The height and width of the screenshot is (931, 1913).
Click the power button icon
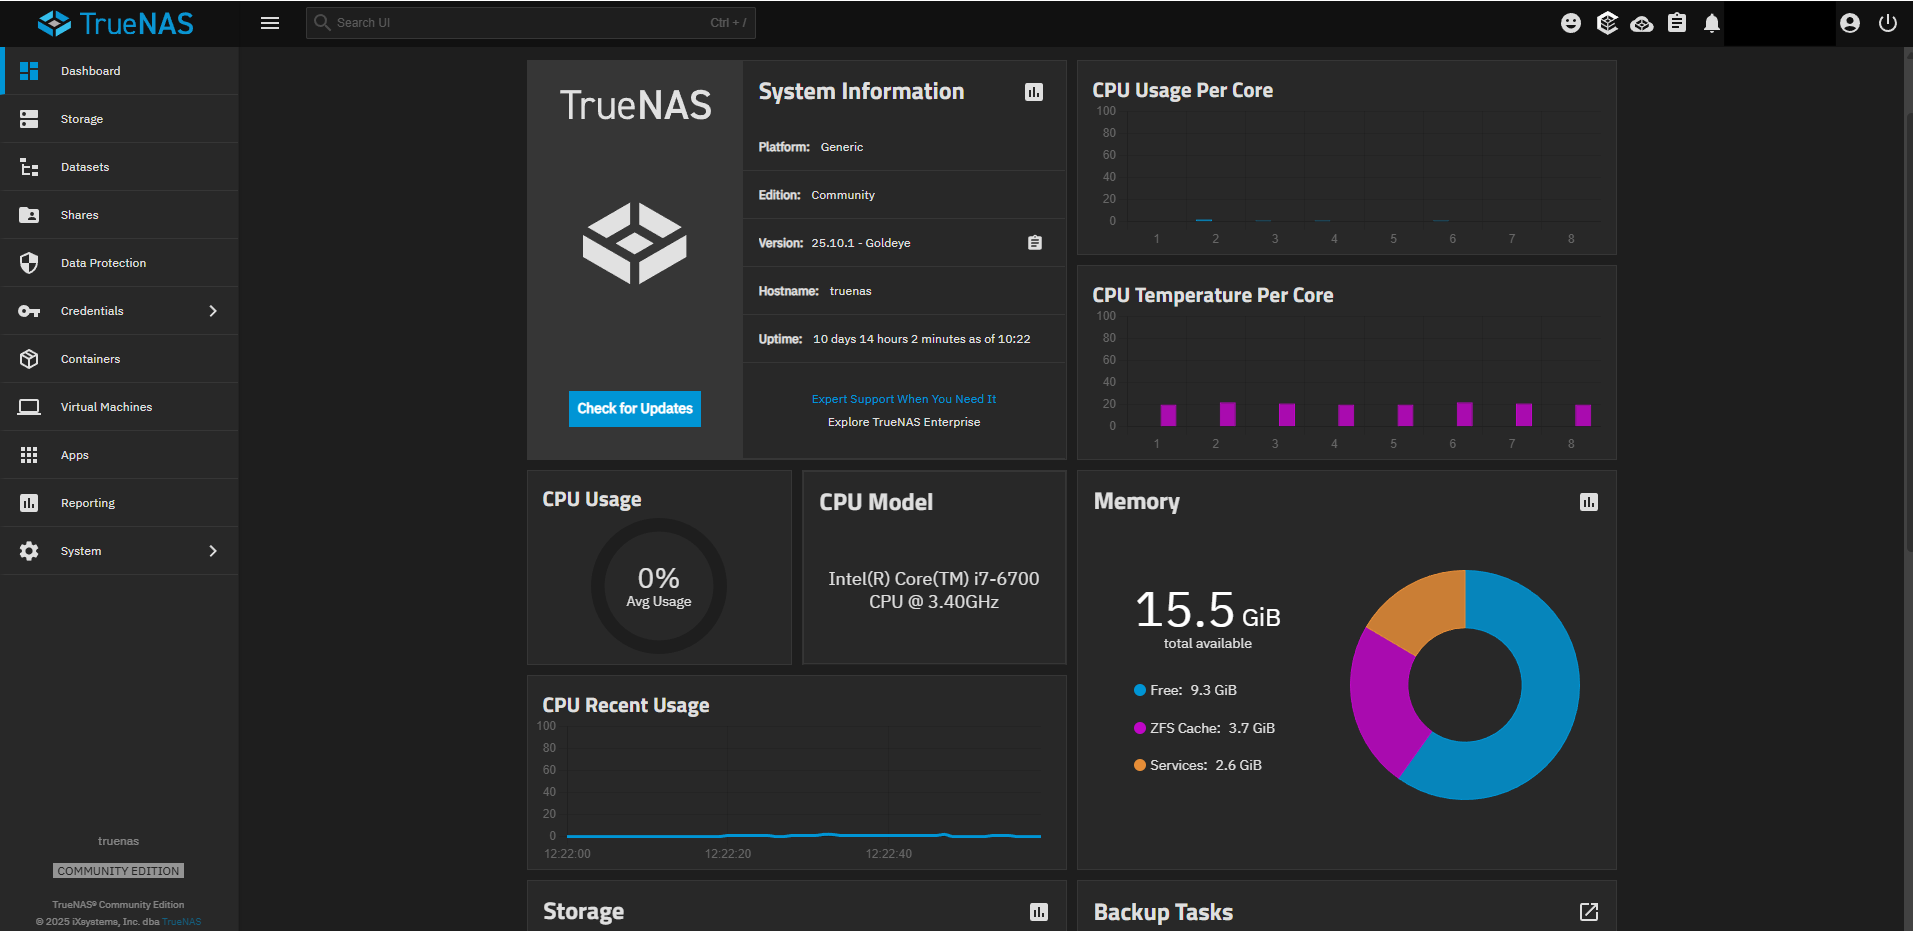(x=1888, y=23)
